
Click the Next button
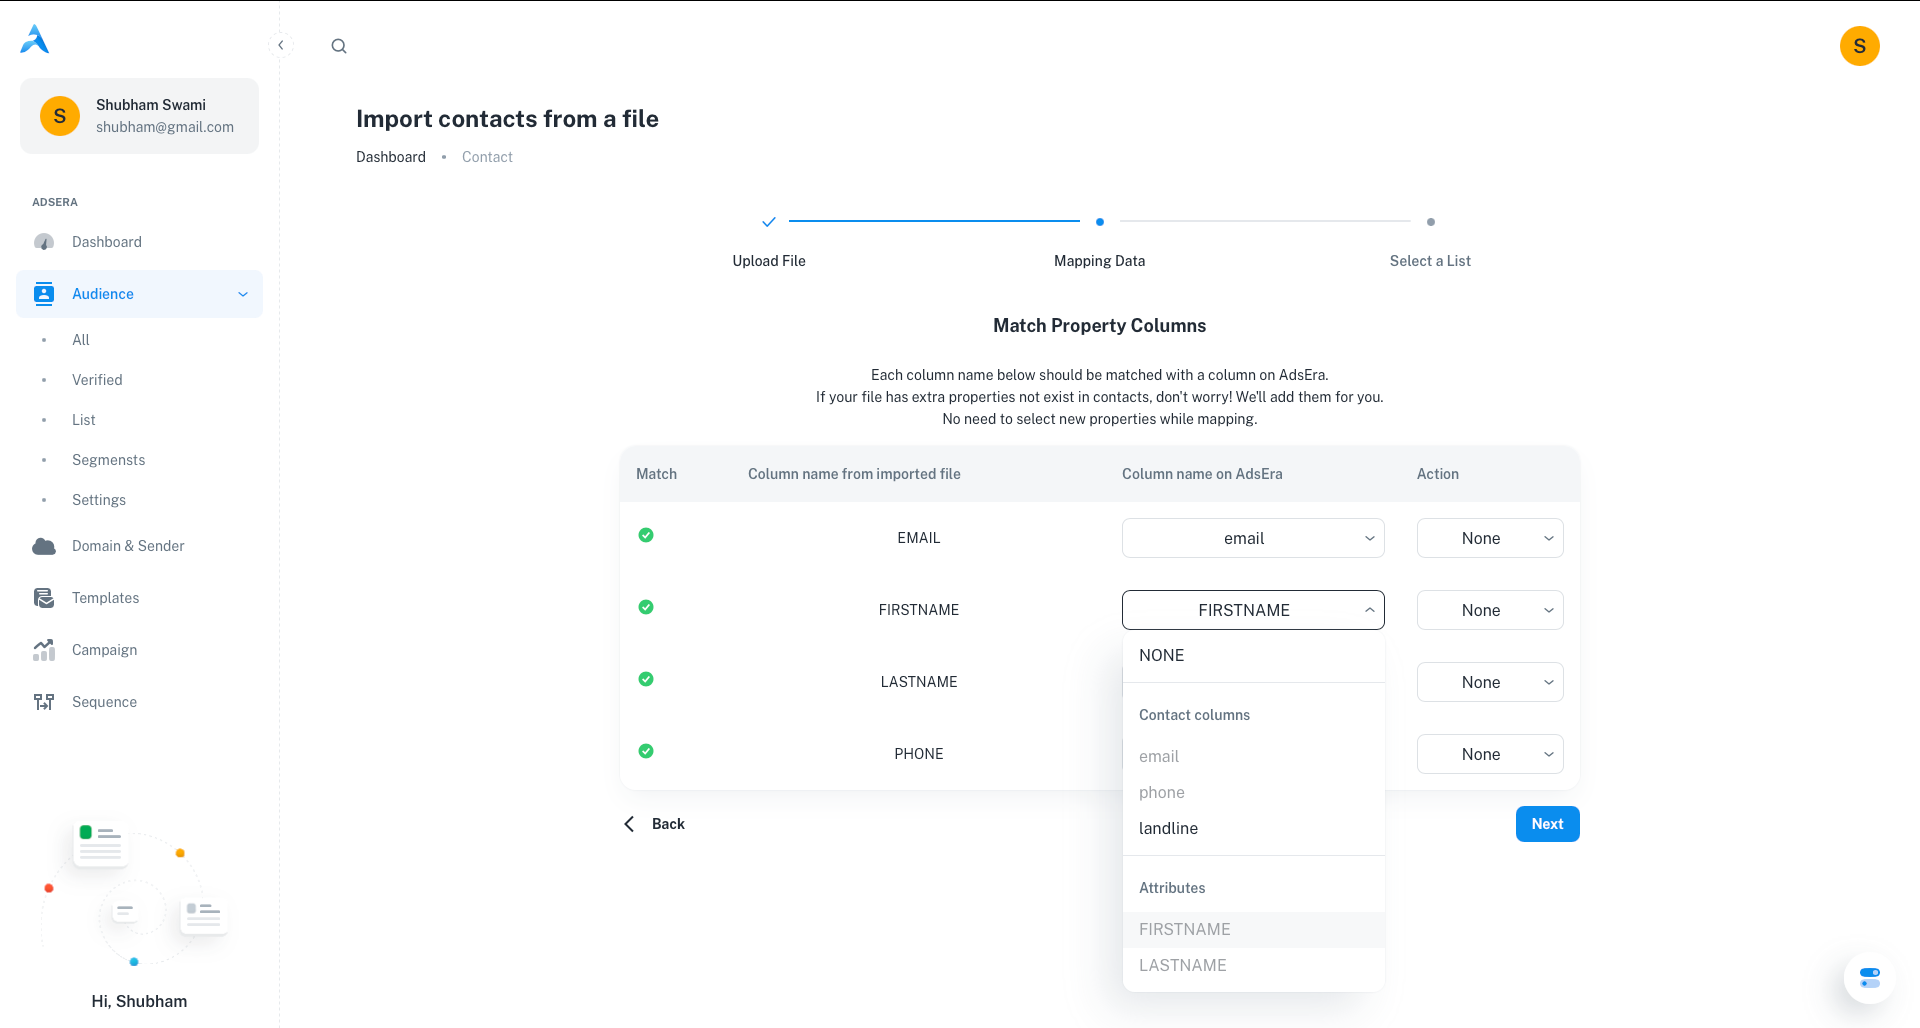click(x=1547, y=824)
